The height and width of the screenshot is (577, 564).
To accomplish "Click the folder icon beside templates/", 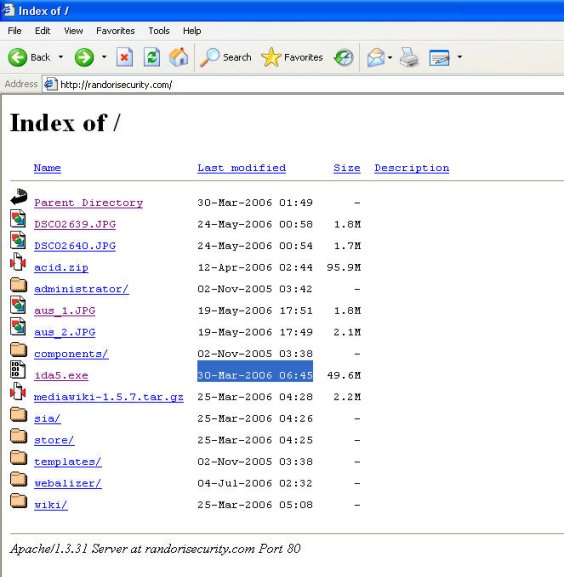I will click(18, 457).
